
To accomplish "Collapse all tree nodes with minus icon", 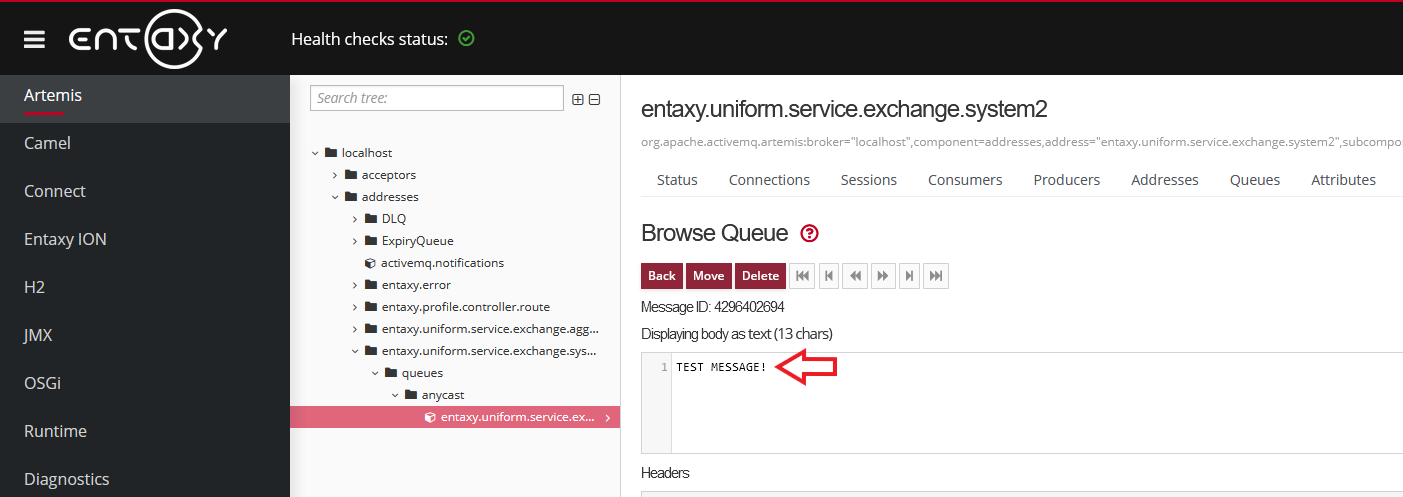I will click(x=594, y=99).
